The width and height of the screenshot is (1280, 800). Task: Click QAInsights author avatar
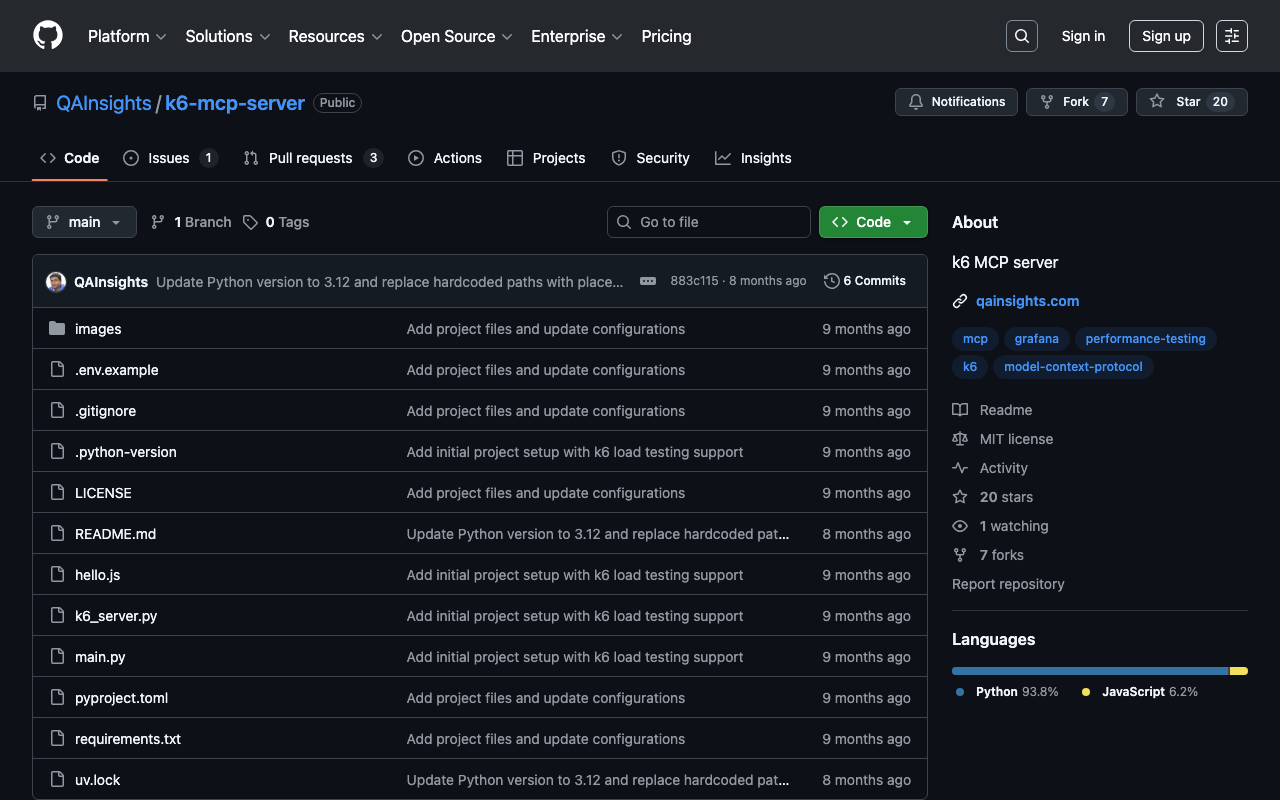[56, 282]
